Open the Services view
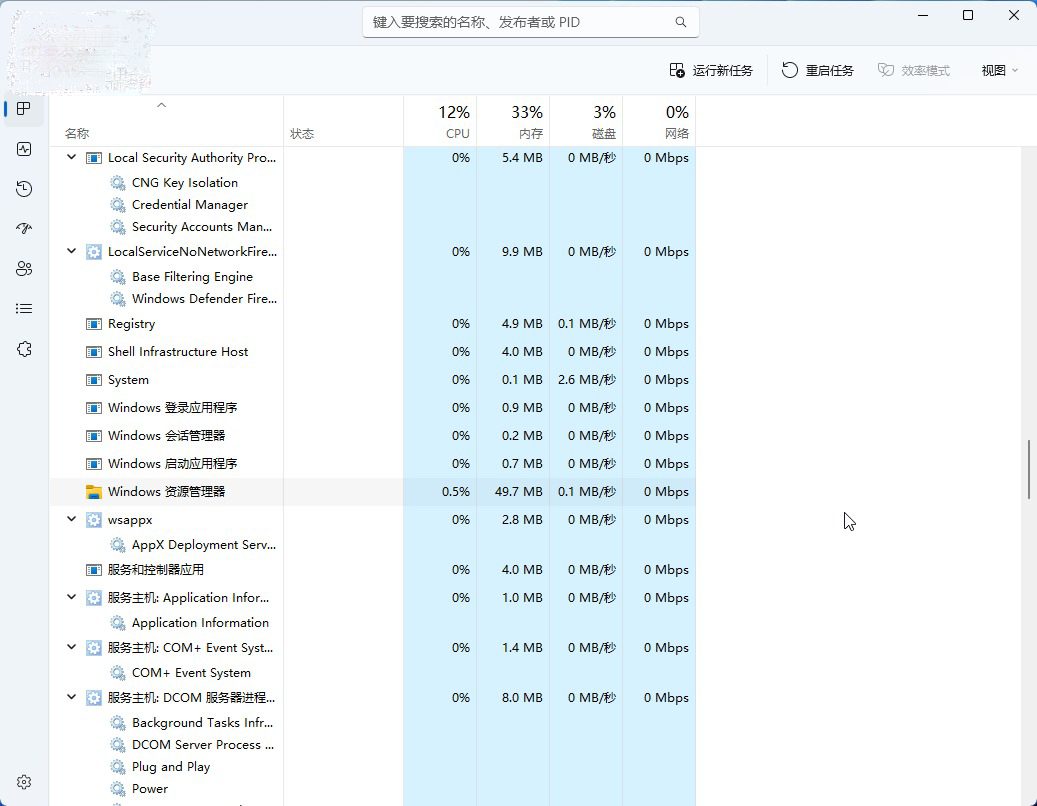This screenshot has width=1037, height=806. click(x=23, y=348)
